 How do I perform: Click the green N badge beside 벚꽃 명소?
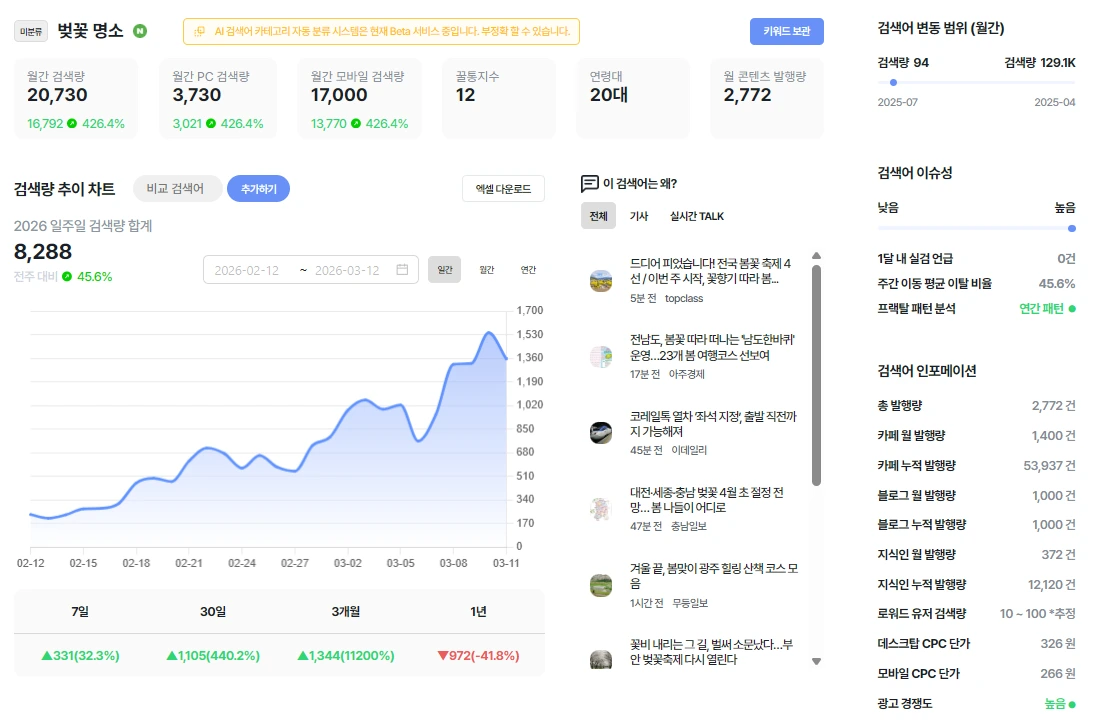[x=140, y=31]
